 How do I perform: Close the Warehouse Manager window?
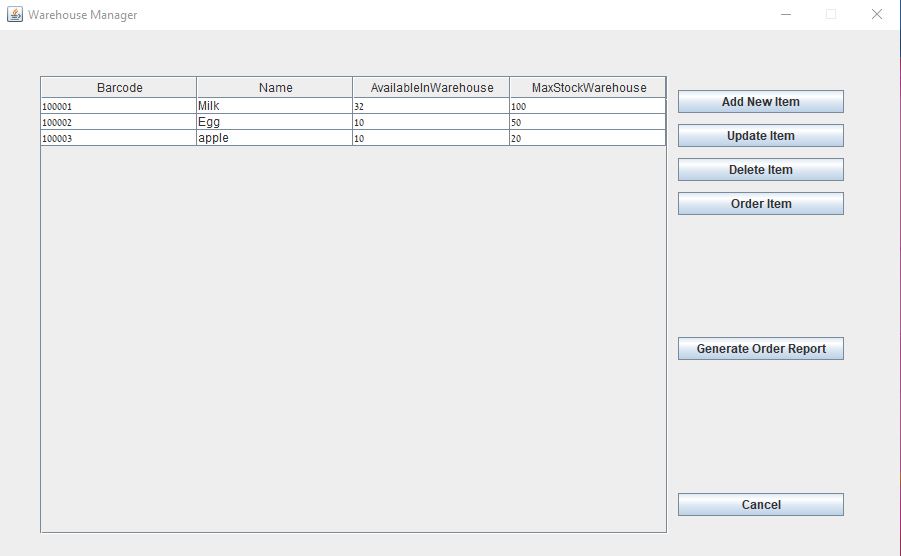(877, 14)
